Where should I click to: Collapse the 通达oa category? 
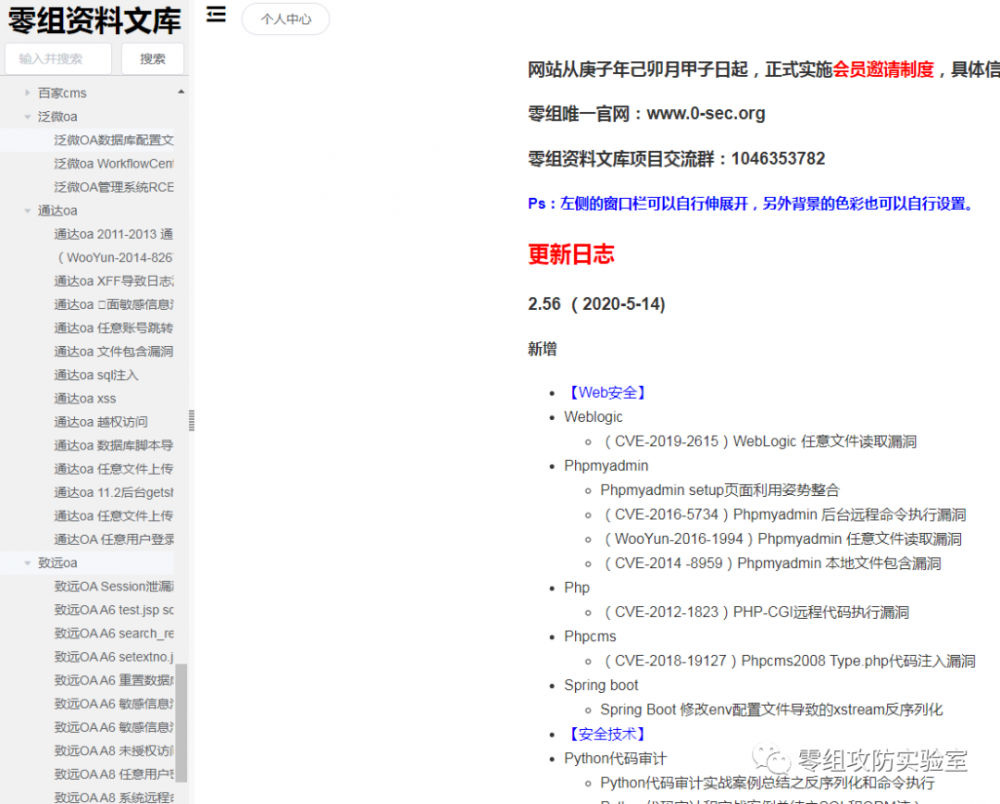26,210
